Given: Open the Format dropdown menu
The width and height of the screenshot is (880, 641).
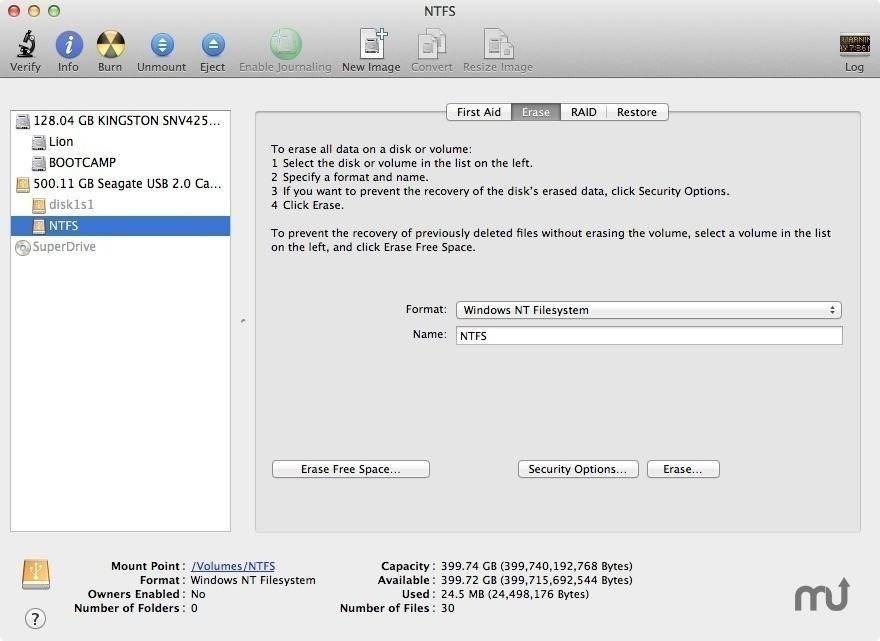Looking at the screenshot, I should pyautogui.click(x=648, y=310).
